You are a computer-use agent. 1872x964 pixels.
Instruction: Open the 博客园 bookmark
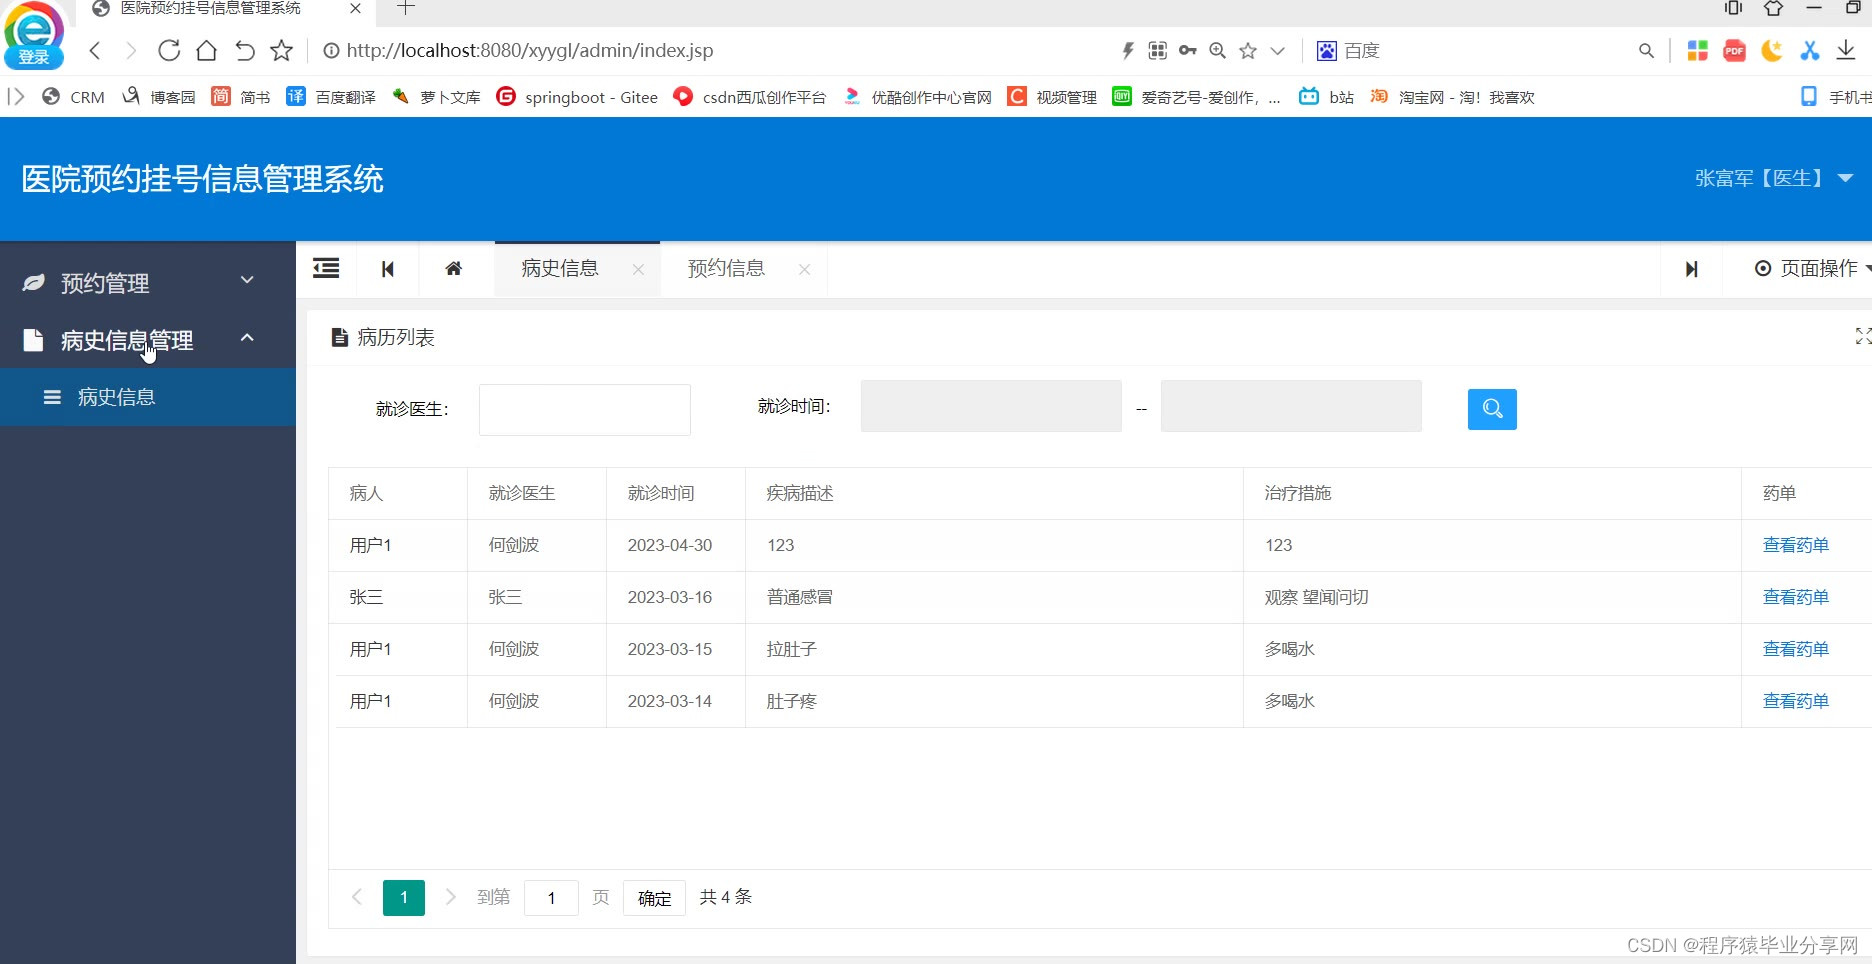pyautogui.click(x=158, y=97)
